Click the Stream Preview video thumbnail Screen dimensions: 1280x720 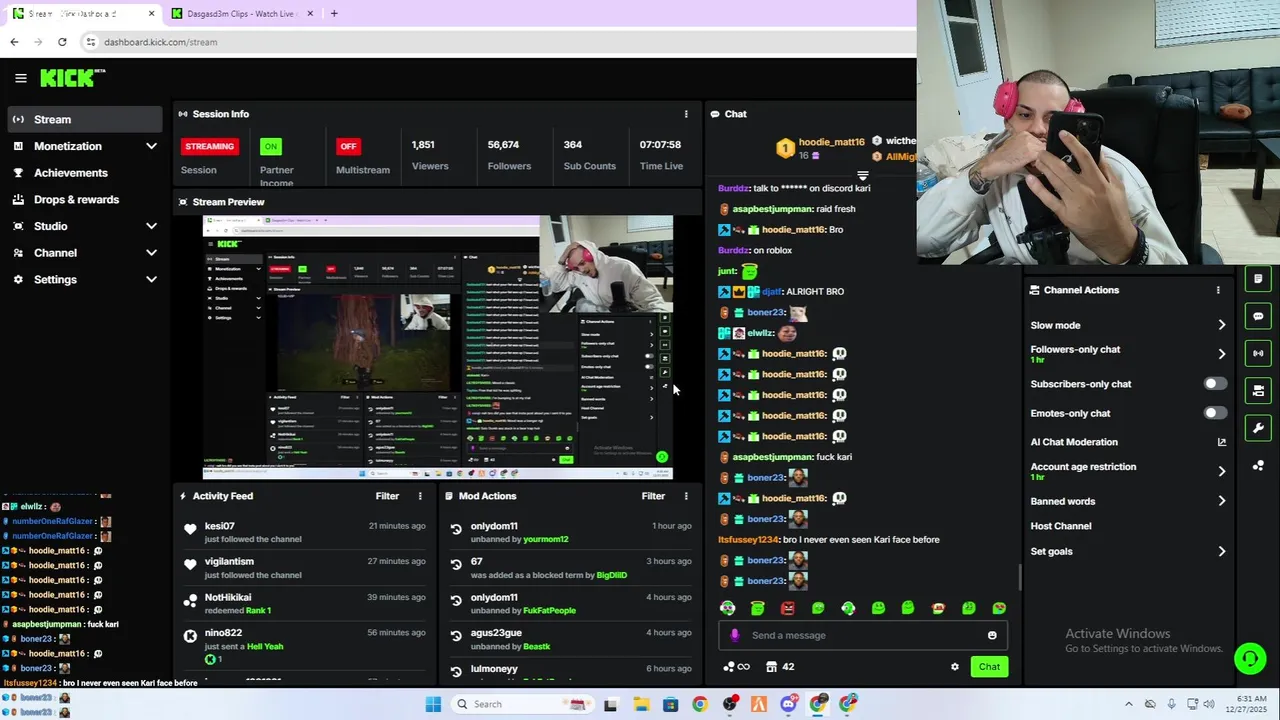coord(438,347)
